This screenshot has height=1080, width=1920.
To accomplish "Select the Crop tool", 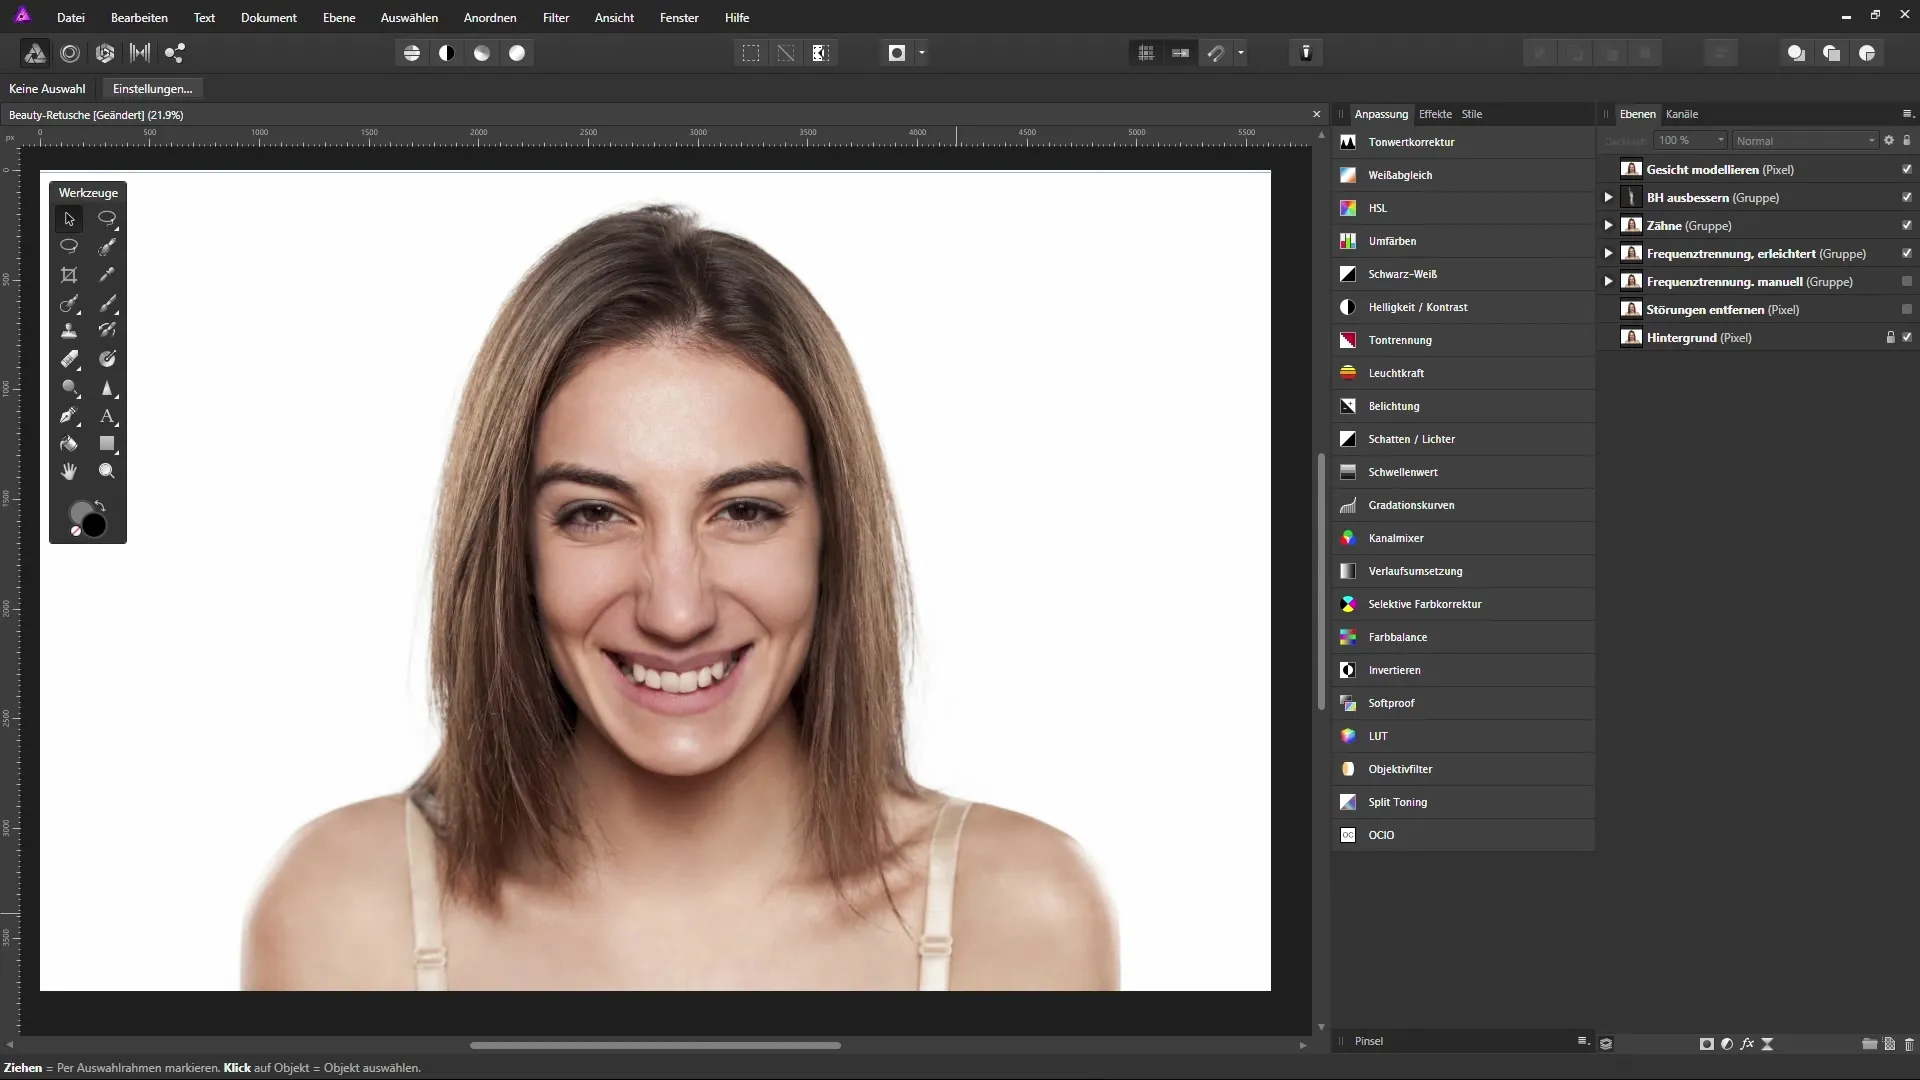I will pyautogui.click(x=69, y=275).
